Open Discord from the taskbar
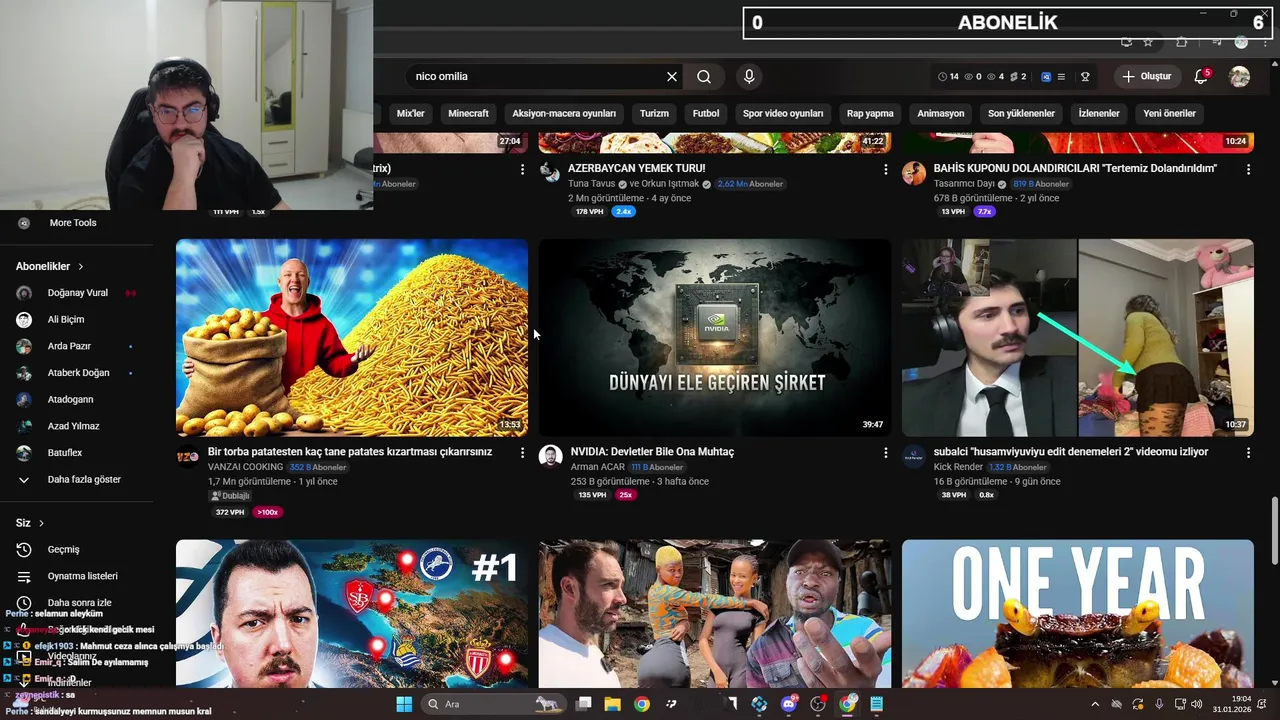The height and width of the screenshot is (720, 1280). [789, 704]
